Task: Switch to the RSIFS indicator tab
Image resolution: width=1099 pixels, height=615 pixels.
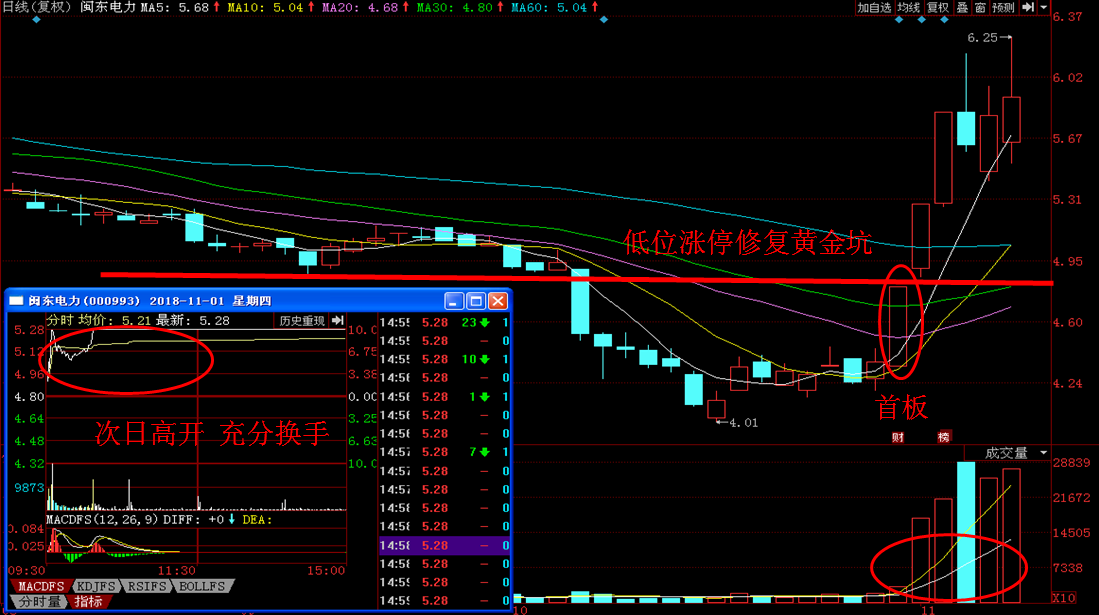Action: (x=147, y=586)
